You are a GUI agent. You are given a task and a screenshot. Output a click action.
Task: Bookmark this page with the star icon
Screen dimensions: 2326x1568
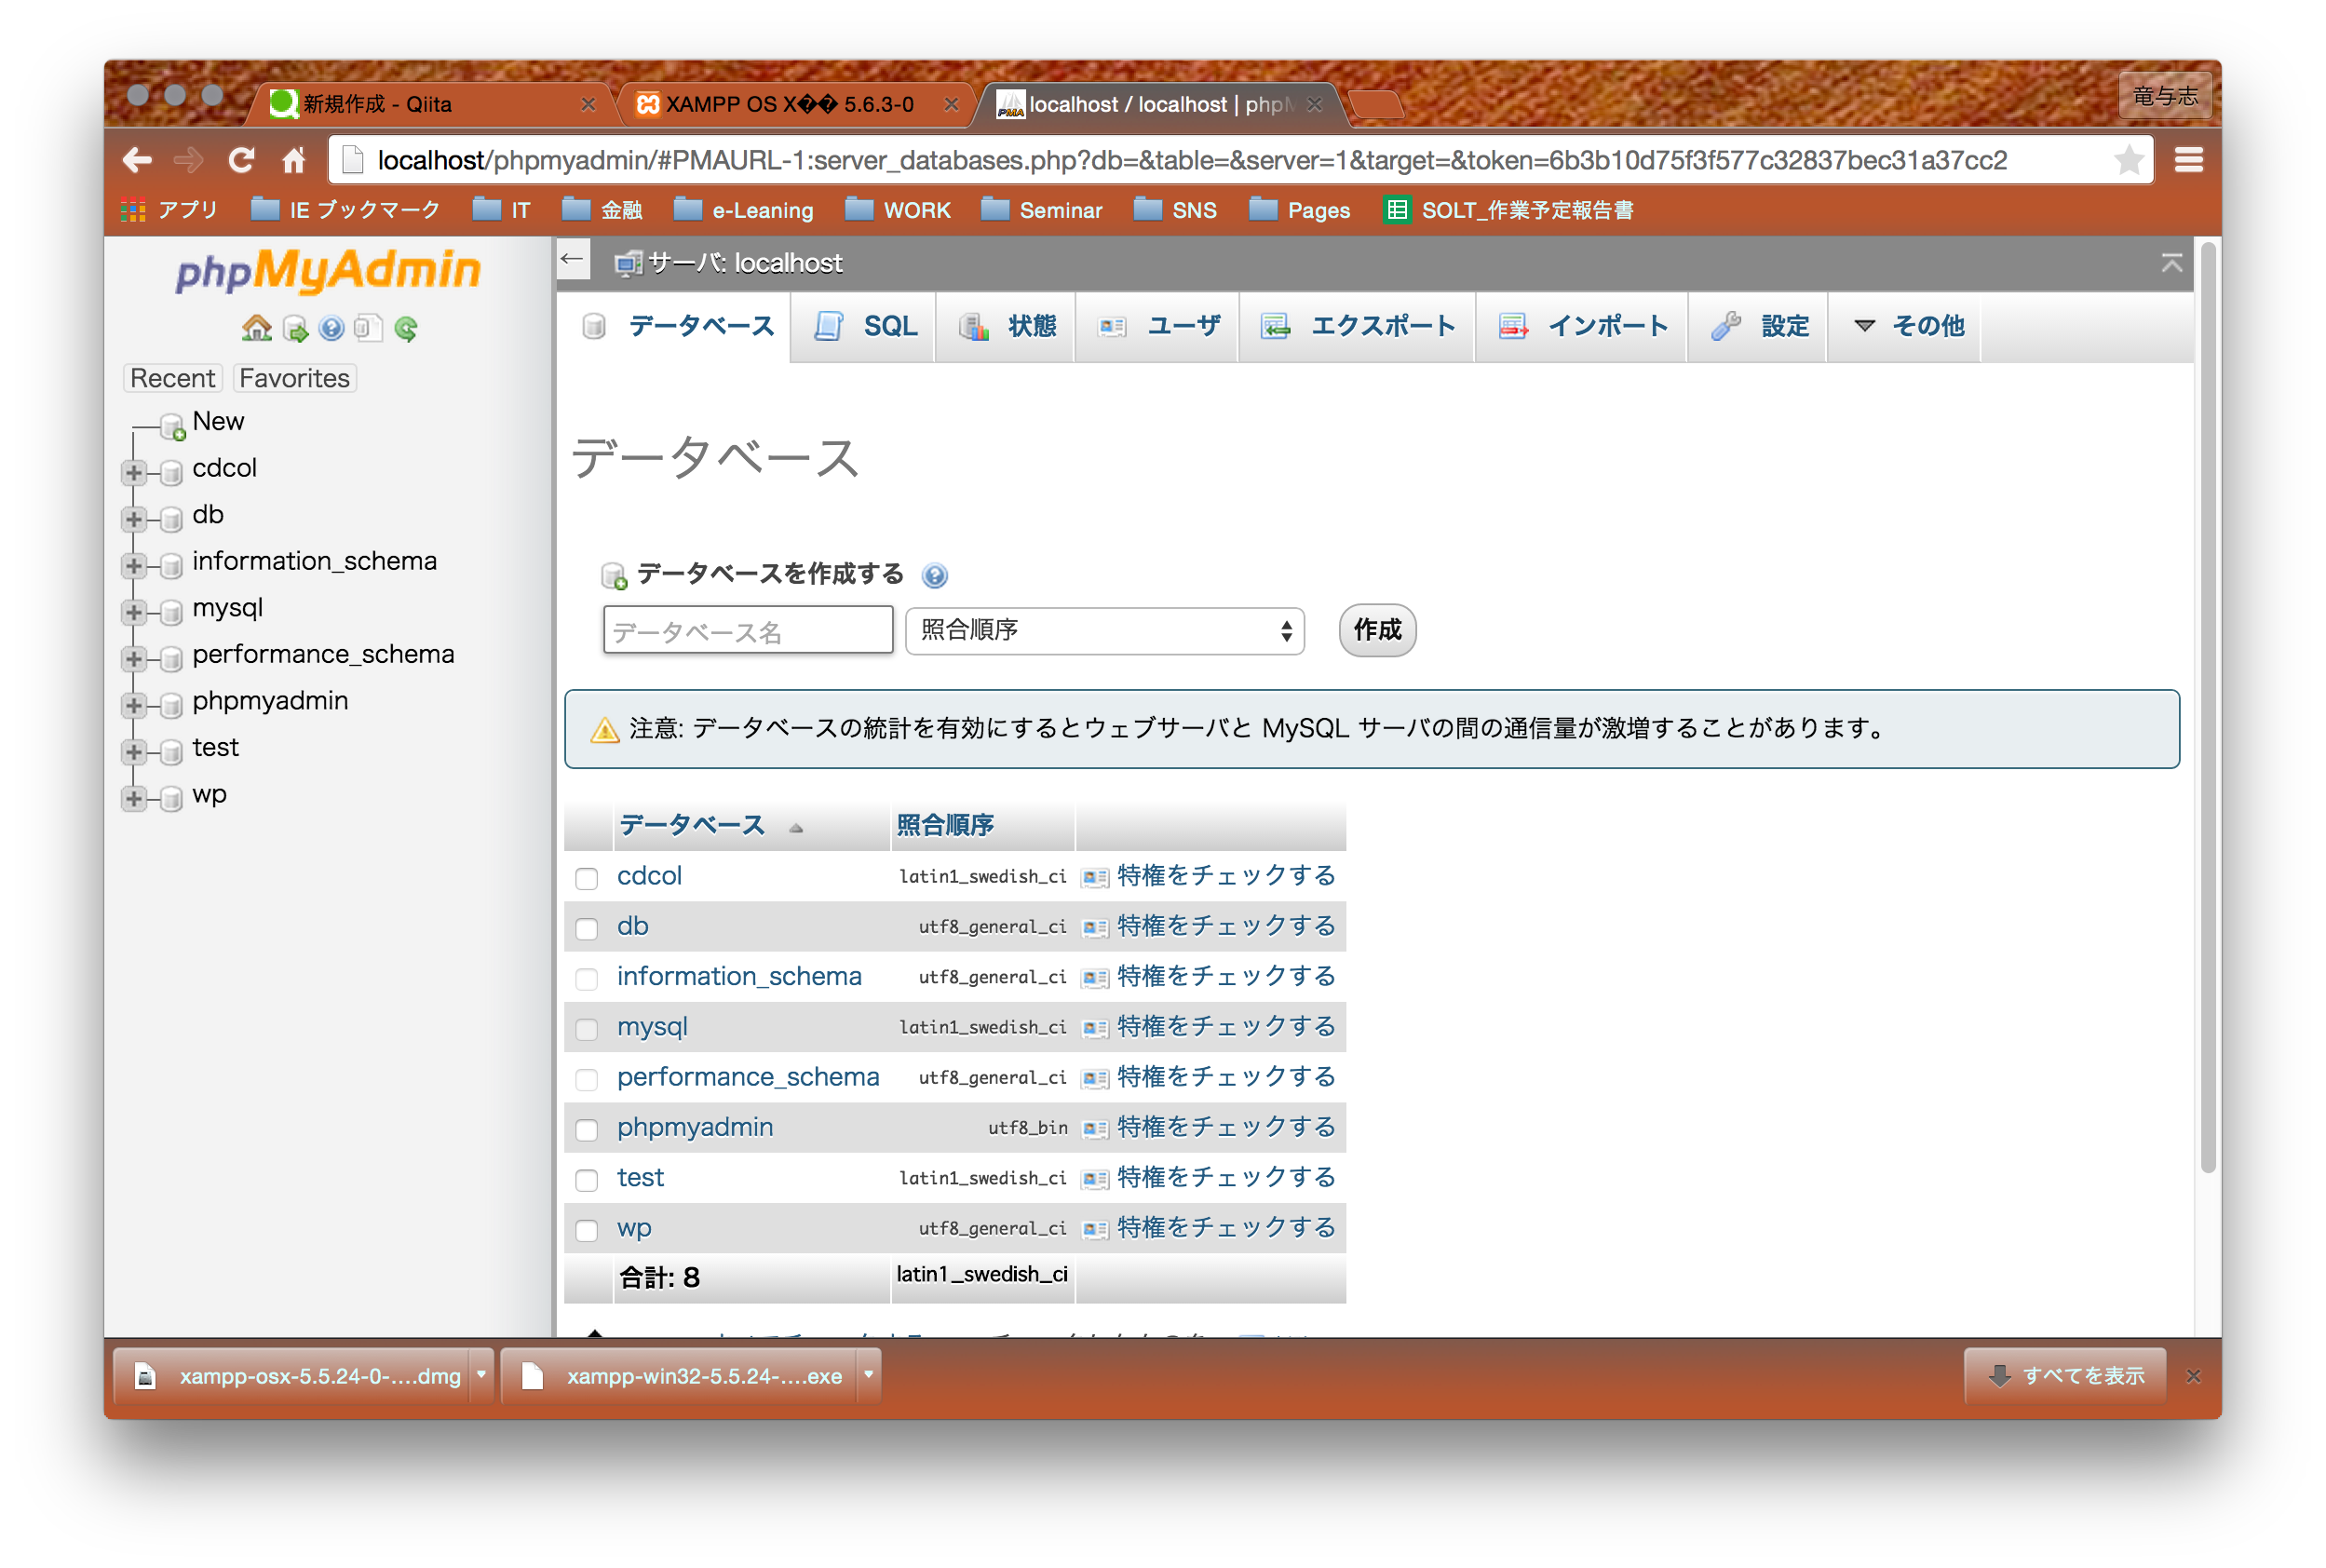(x=2129, y=160)
